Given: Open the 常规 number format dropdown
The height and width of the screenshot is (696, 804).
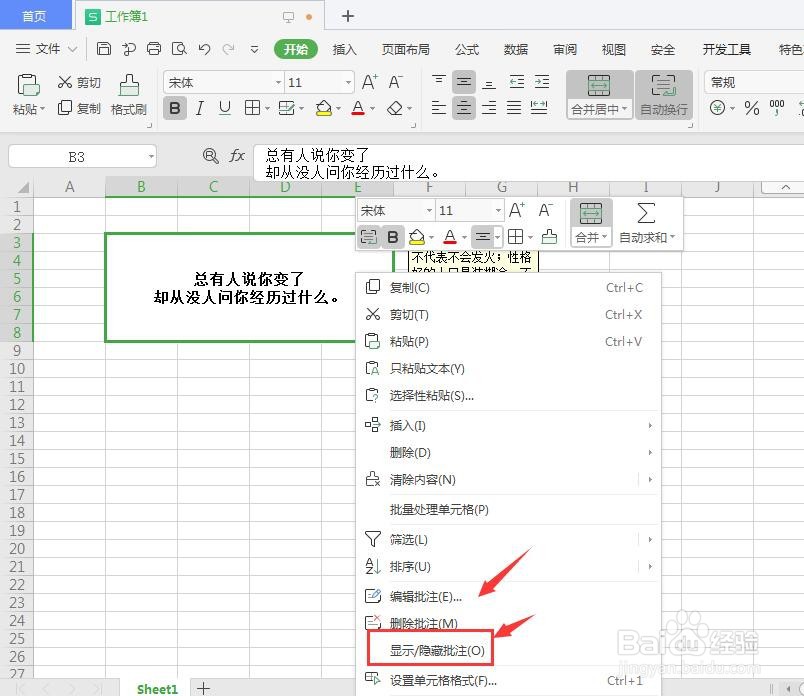Looking at the screenshot, I should coord(754,83).
